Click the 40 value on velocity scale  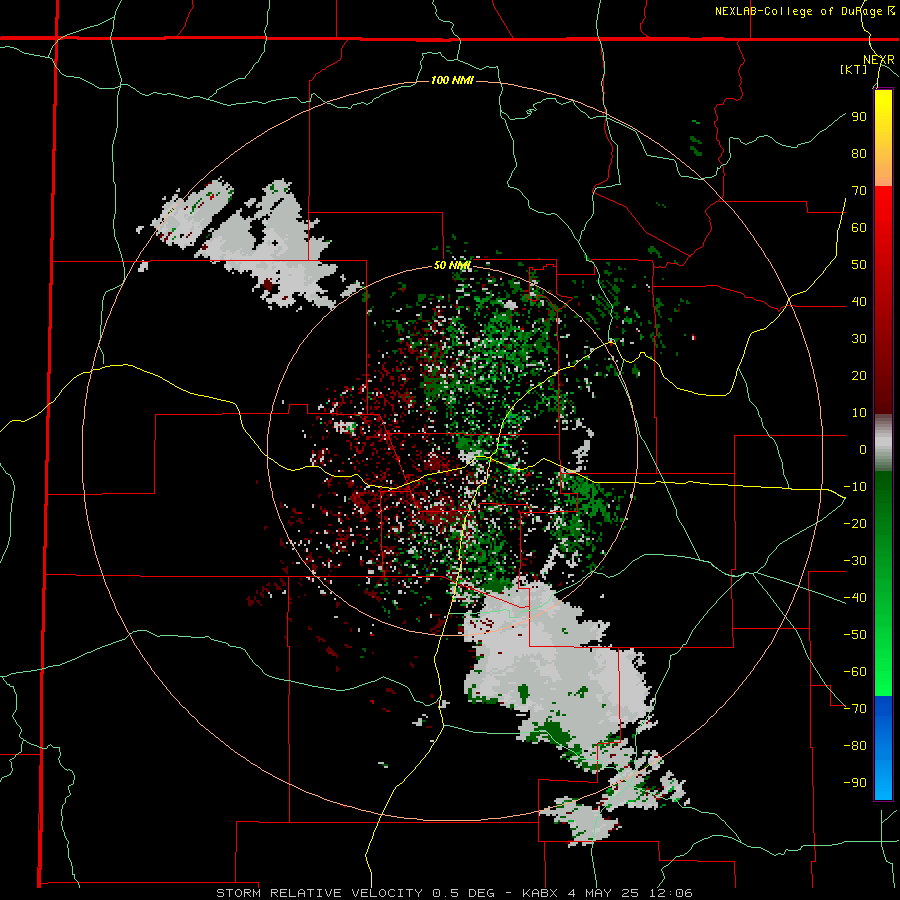click(859, 302)
